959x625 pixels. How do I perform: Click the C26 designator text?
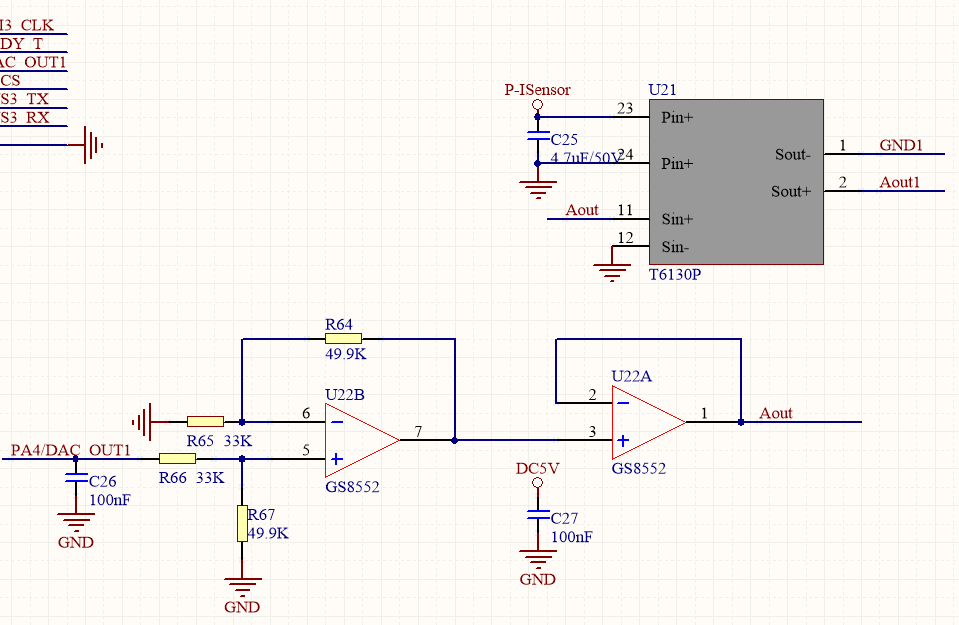pyautogui.click(x=103, y=481)
